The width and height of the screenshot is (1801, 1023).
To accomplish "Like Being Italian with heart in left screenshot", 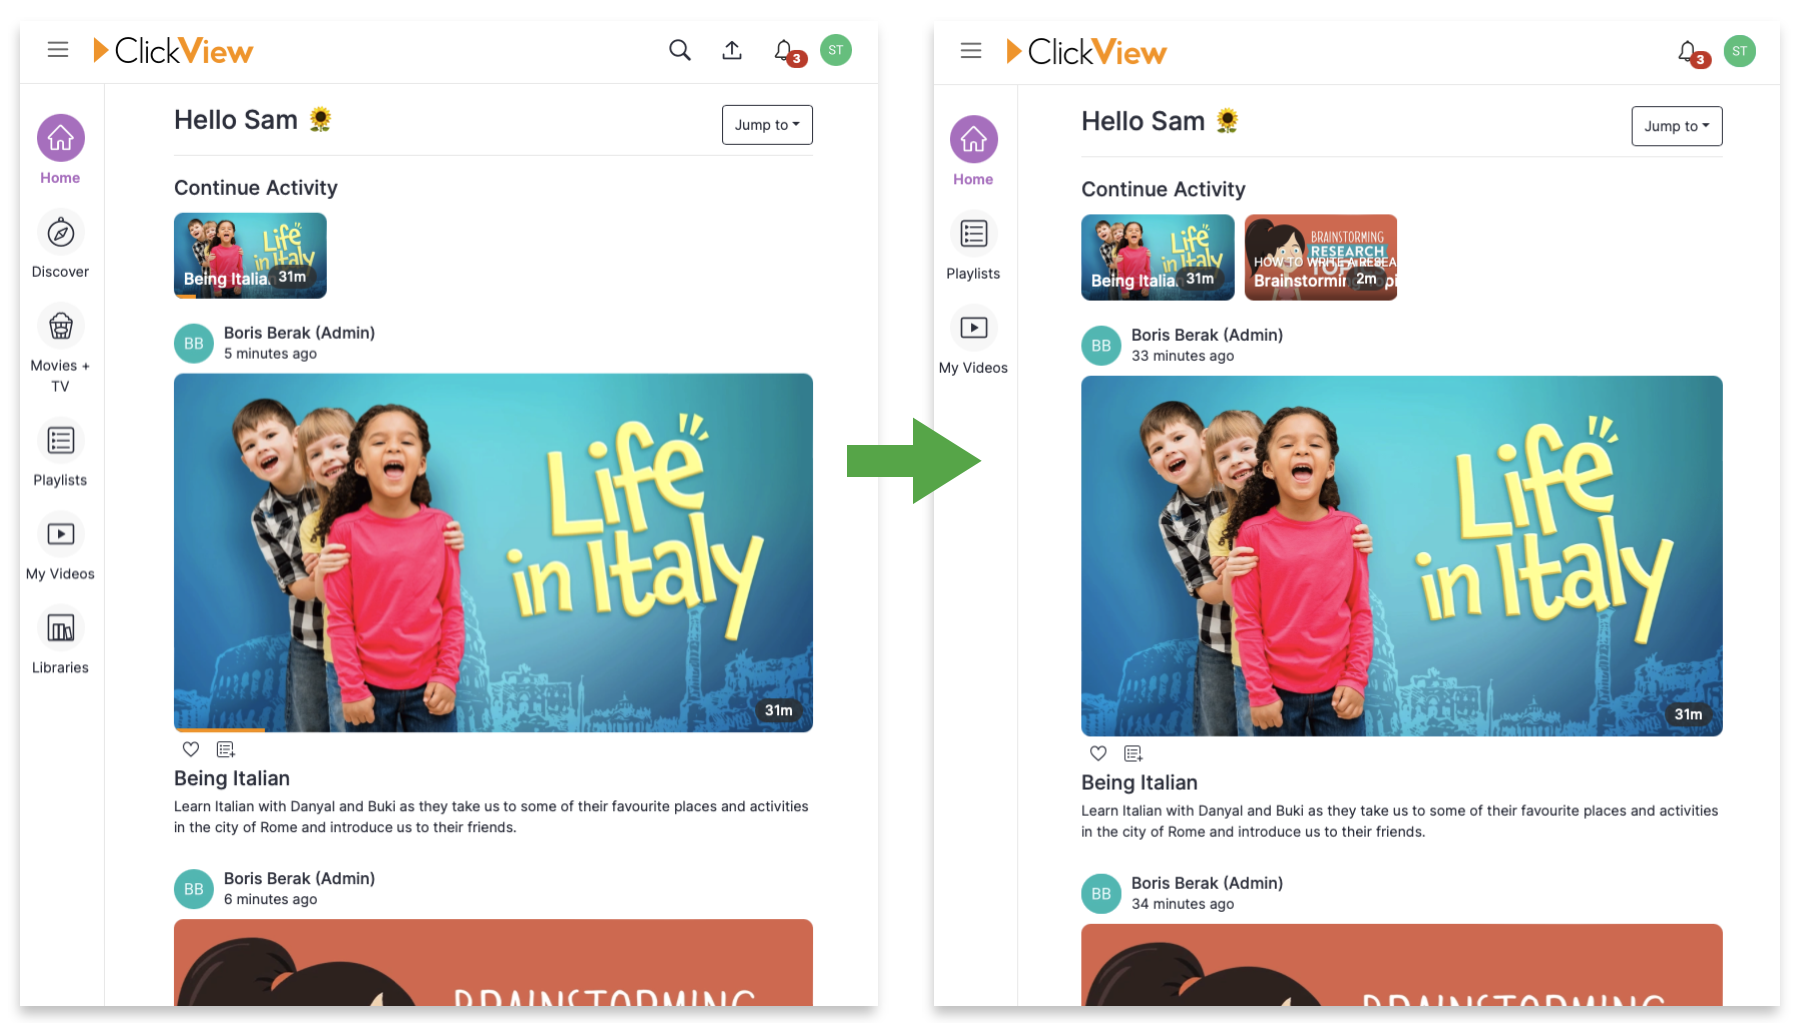I will pos(191,749).
